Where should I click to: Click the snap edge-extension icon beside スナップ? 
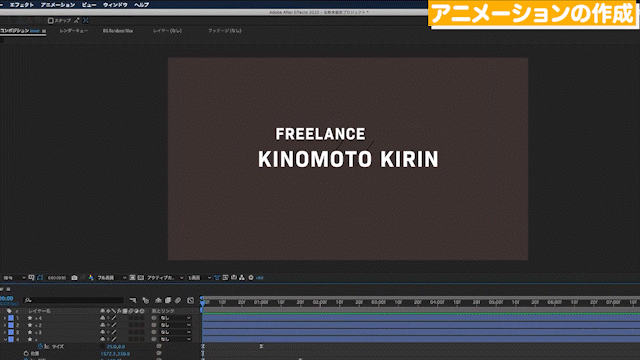point(77,20)
